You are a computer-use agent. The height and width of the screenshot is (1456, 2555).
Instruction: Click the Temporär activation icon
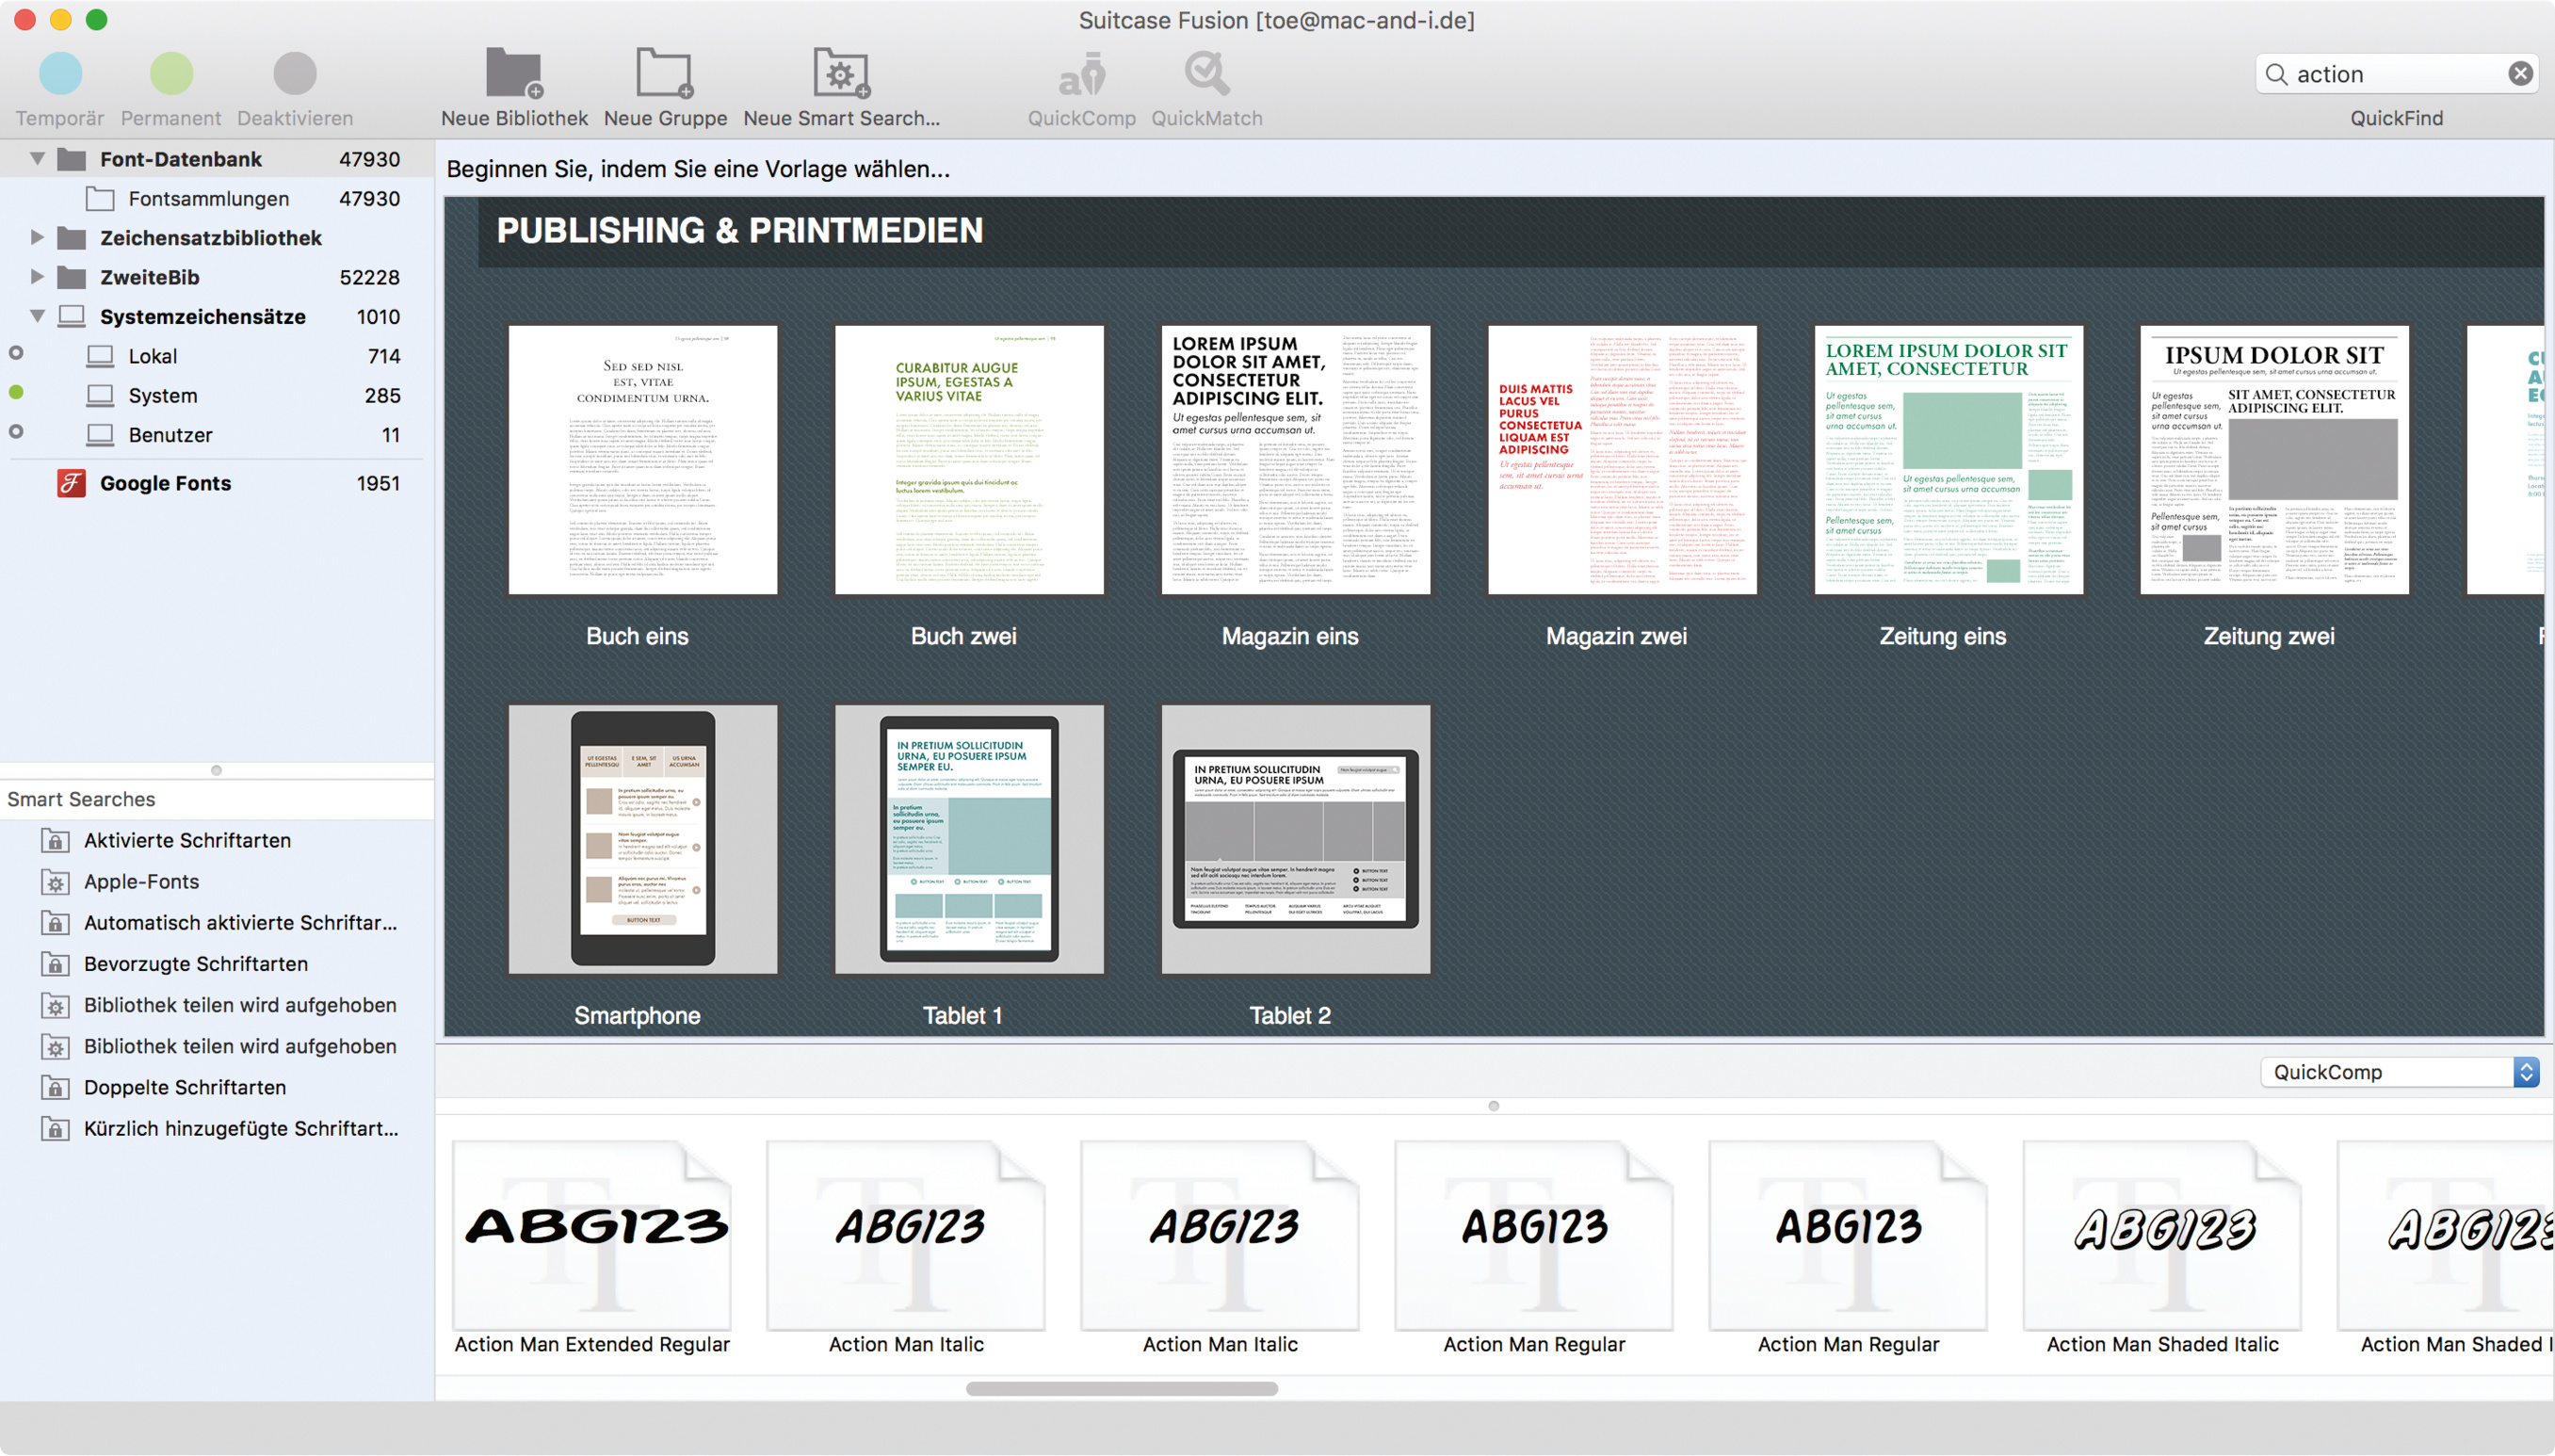(60, 74)
